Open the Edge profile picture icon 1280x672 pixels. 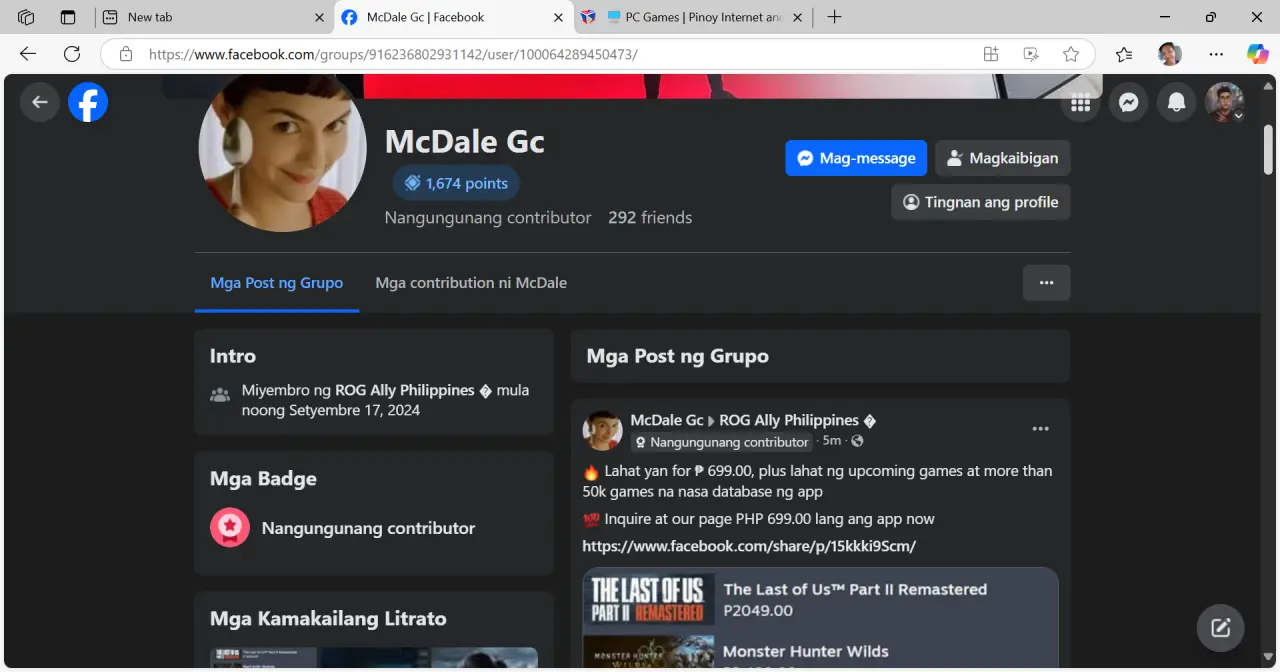click(x=1170, y=54)
